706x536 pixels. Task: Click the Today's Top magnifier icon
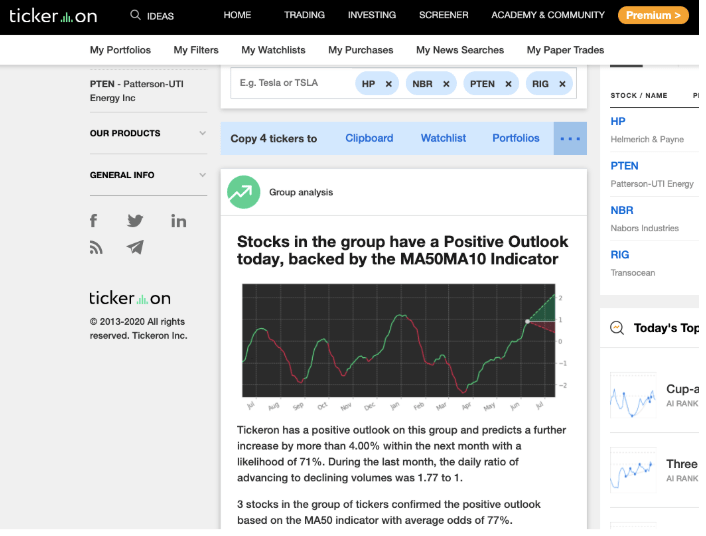[617, 328]
